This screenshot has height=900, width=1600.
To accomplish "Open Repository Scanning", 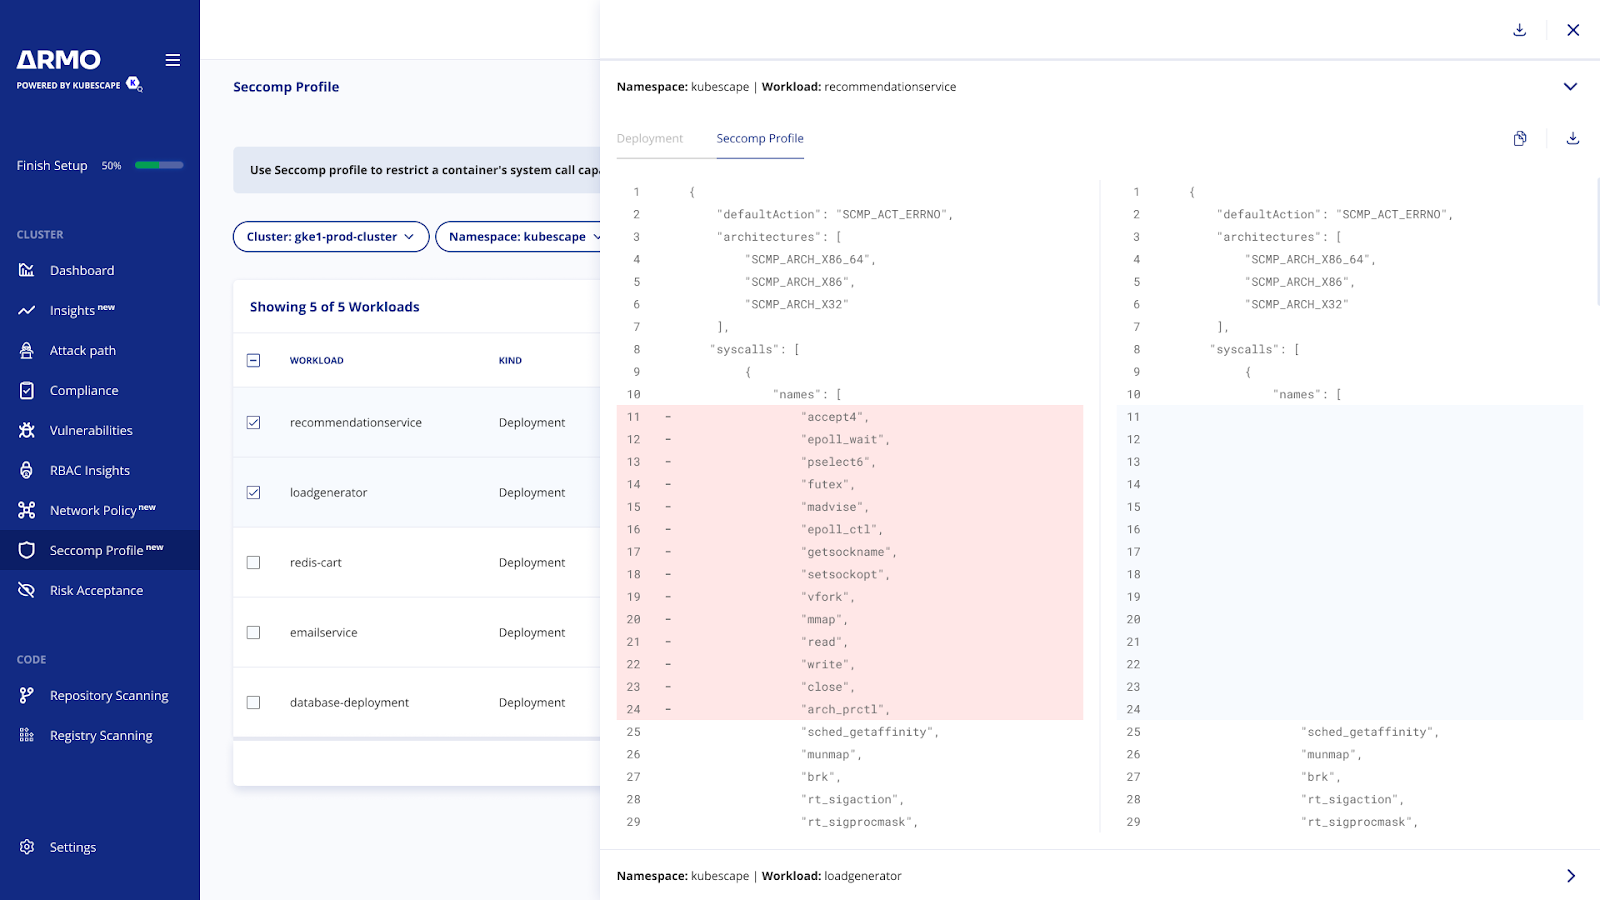I will (x=108, y=695).
